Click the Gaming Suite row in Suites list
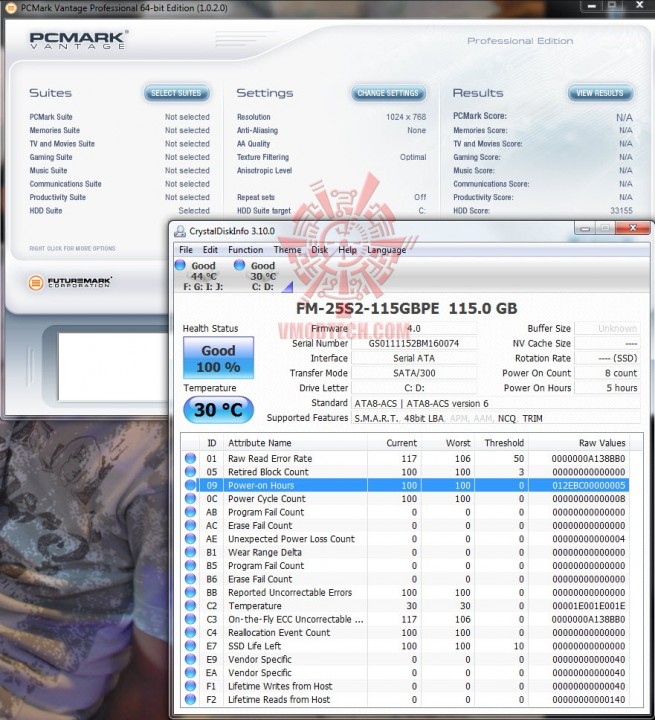 [119, 157]
